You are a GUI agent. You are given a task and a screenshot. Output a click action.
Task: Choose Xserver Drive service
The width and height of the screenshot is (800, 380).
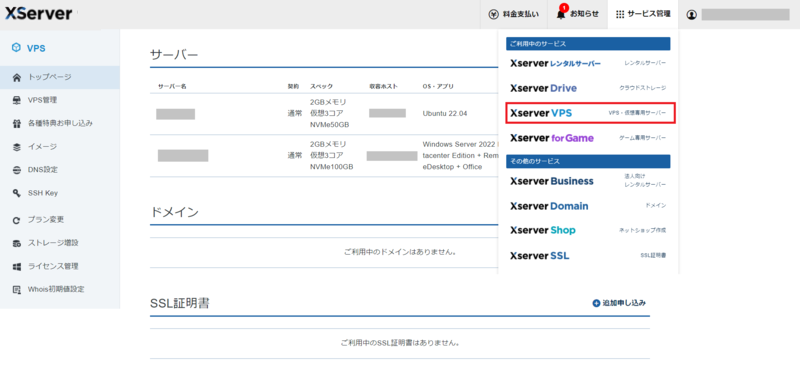click(588, 88)
